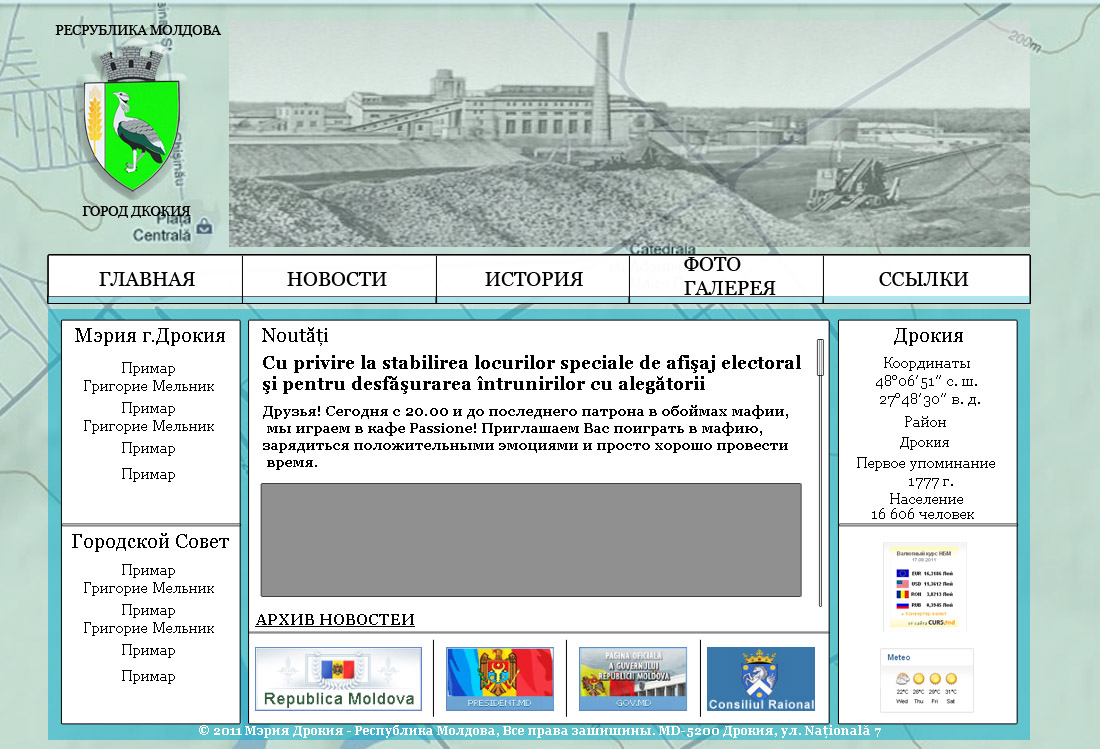Click the Население label
This screenshot has height=749, width=1100.
[x=926, y=499]
